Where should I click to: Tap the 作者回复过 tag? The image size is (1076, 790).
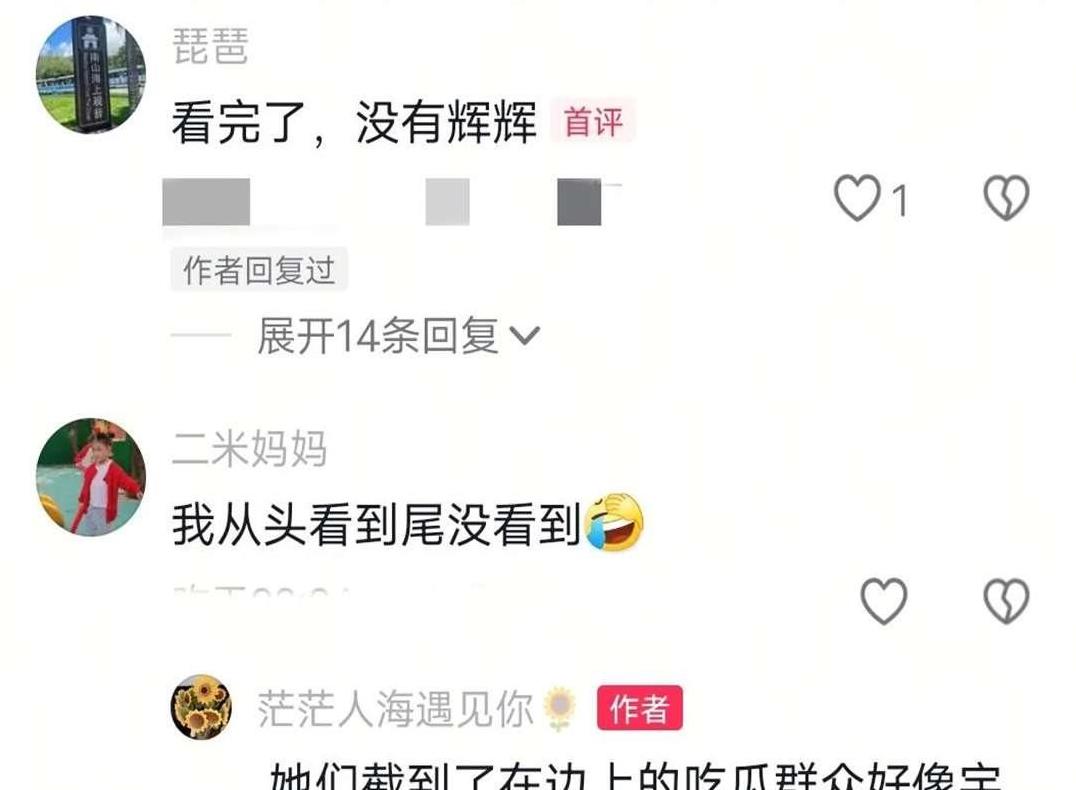tap(259, 269)
